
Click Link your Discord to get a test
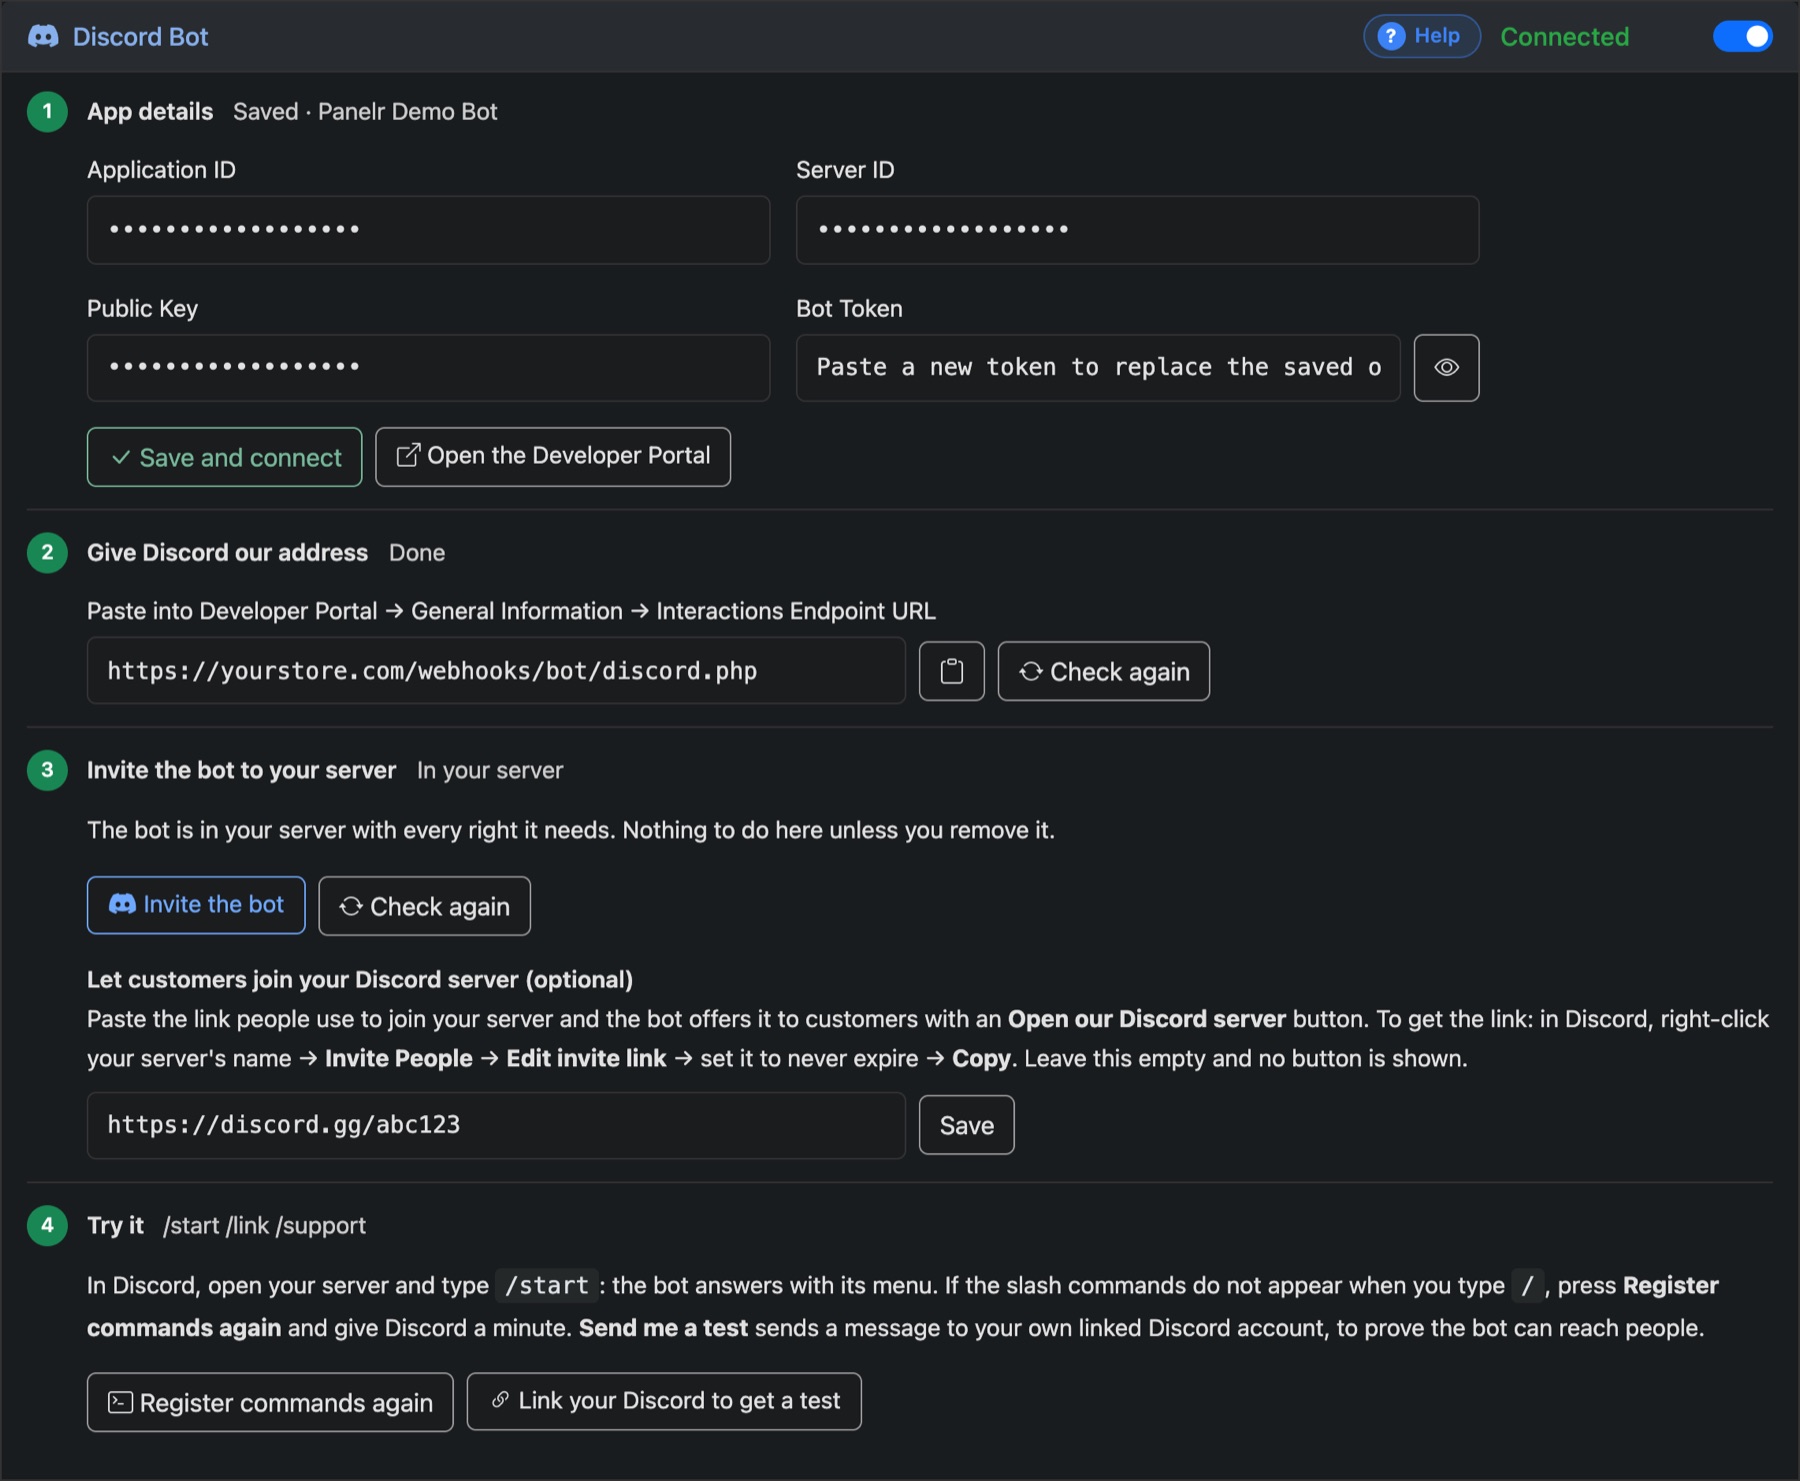click(x=664, y=1401)
